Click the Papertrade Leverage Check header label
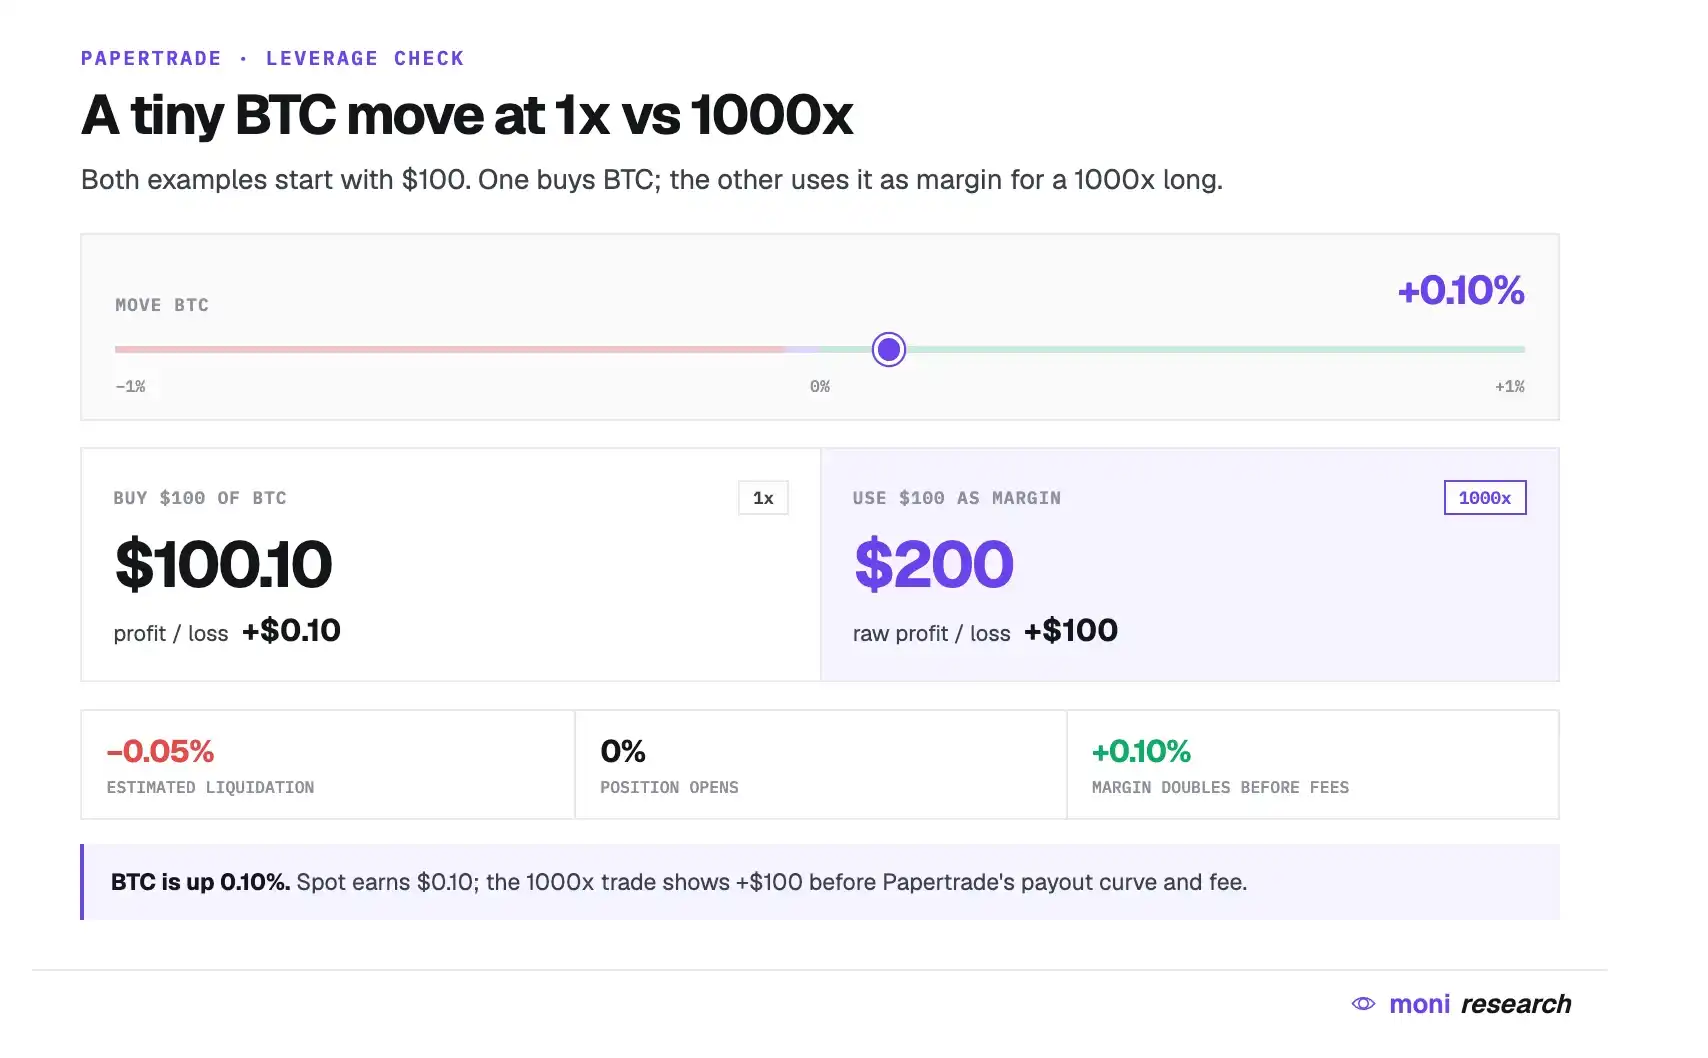The width and height of the screenshot is (1708, 1058). [x=272, y=58]
